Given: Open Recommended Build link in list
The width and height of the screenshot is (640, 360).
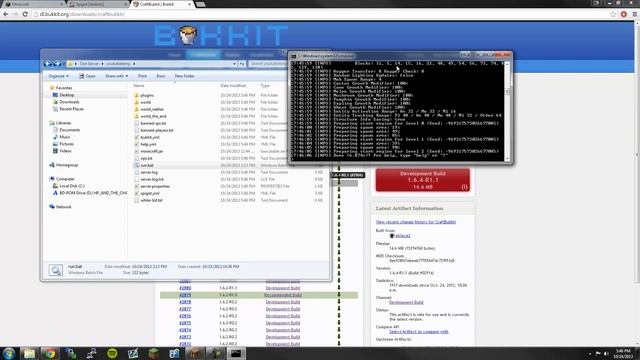Looking at the screenshot, I should (x=282, y=295).
